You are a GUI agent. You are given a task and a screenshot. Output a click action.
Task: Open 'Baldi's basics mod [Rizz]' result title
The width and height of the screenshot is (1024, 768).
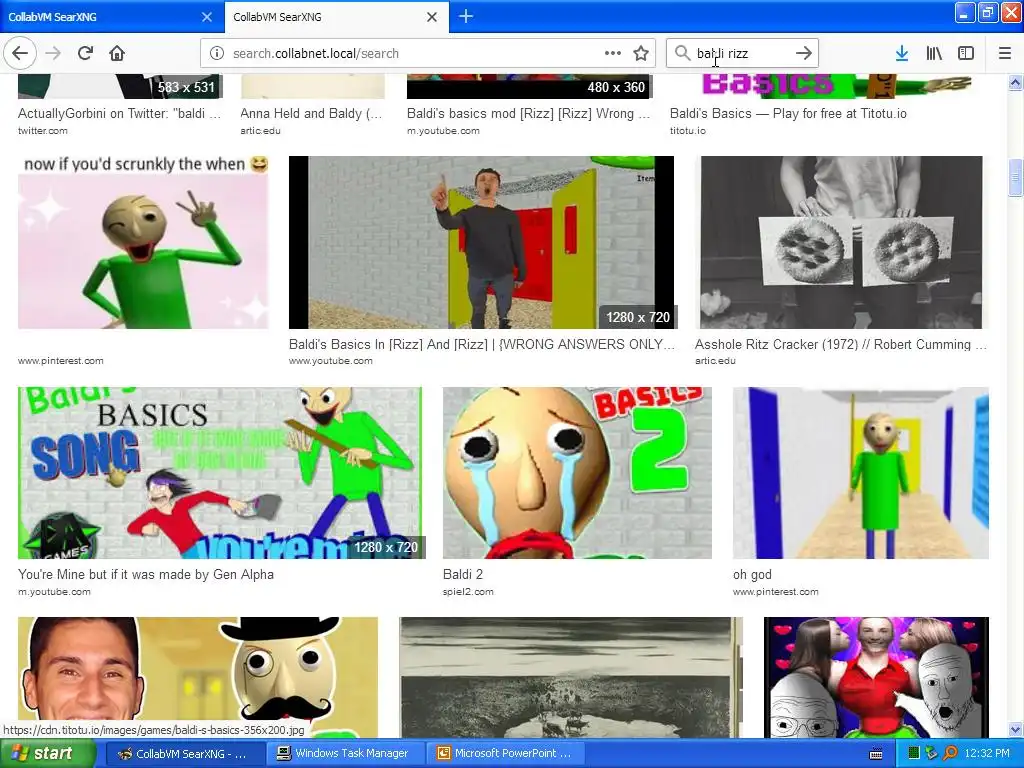pyautogui.click(x=528, y=114)
